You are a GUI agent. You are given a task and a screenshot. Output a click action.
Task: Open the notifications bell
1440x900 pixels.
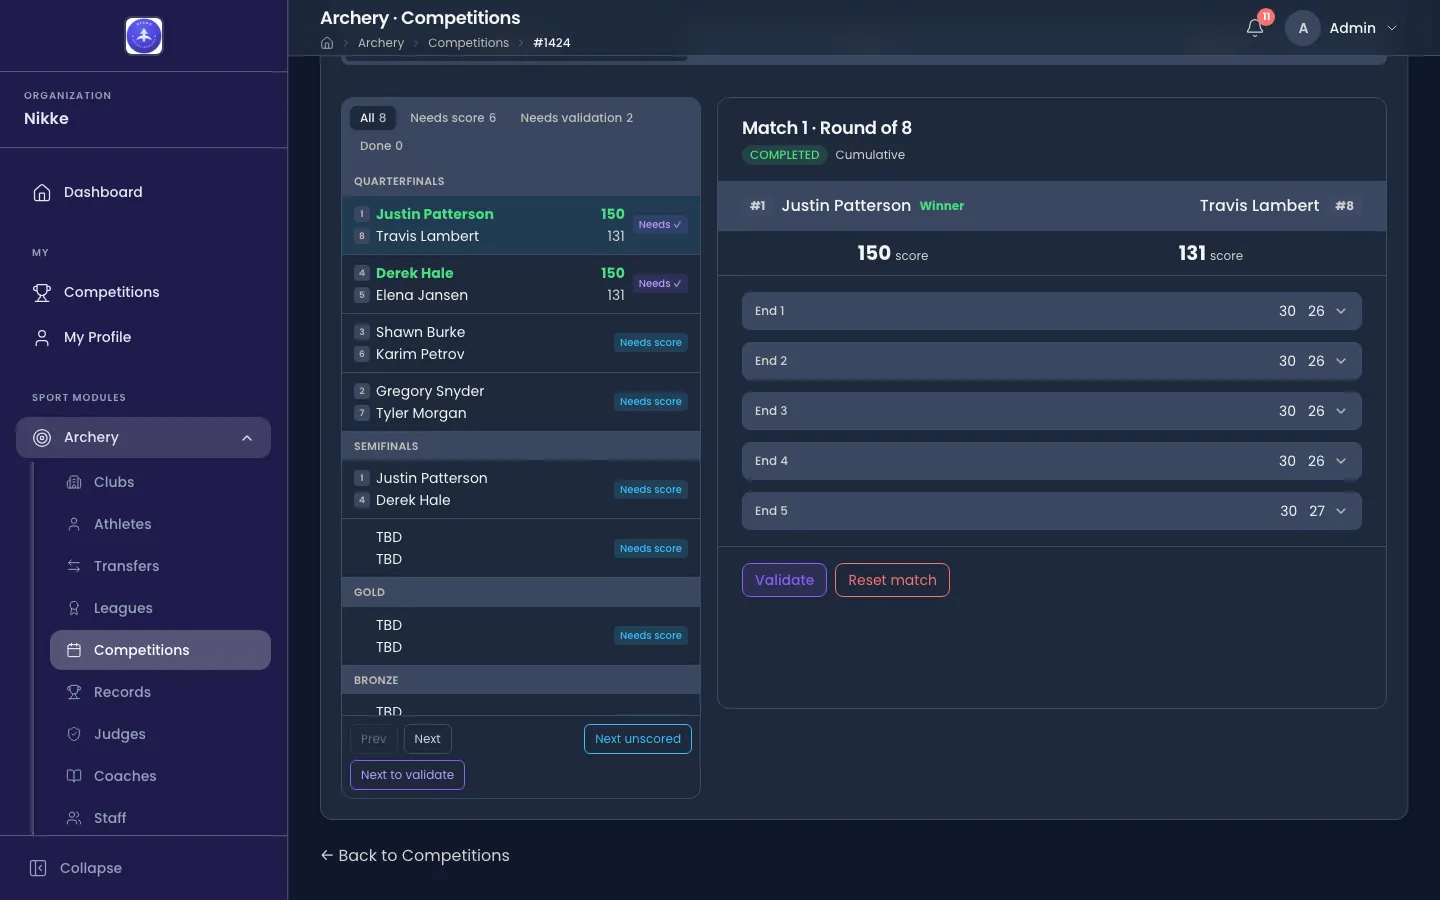pos(1255,28)
